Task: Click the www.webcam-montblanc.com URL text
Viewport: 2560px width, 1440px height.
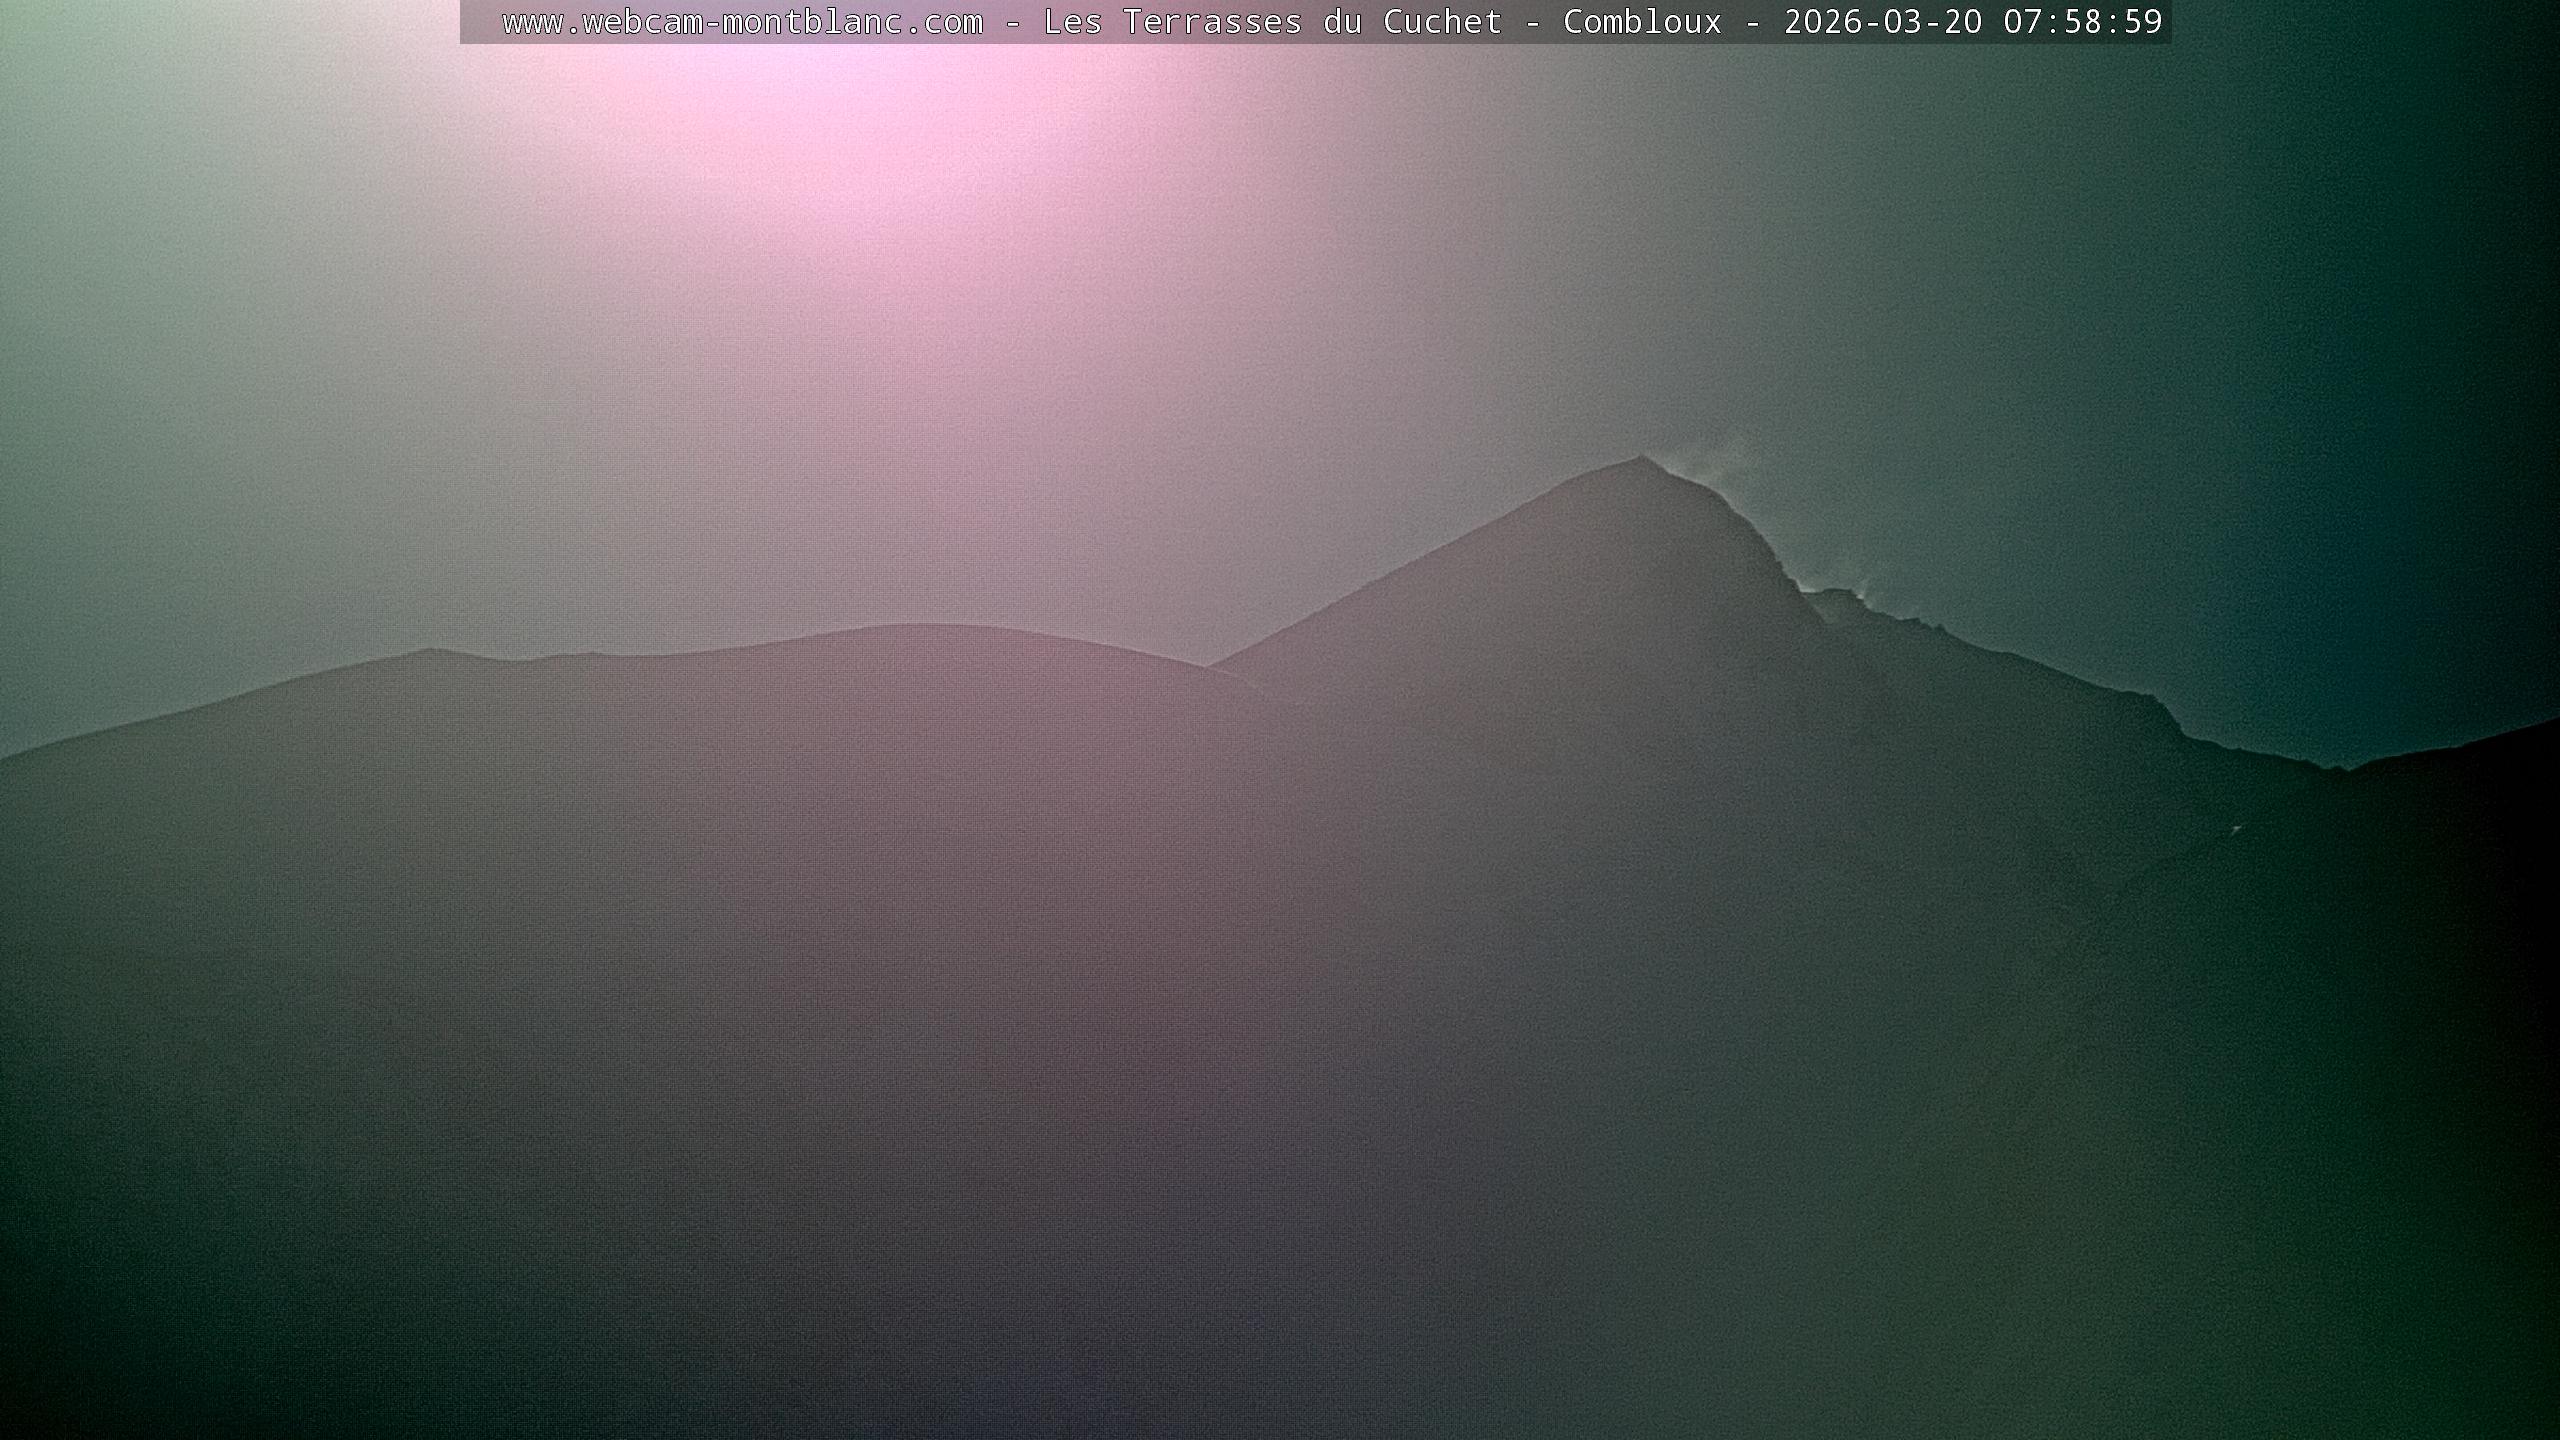Action: click(x=742, y=22)
